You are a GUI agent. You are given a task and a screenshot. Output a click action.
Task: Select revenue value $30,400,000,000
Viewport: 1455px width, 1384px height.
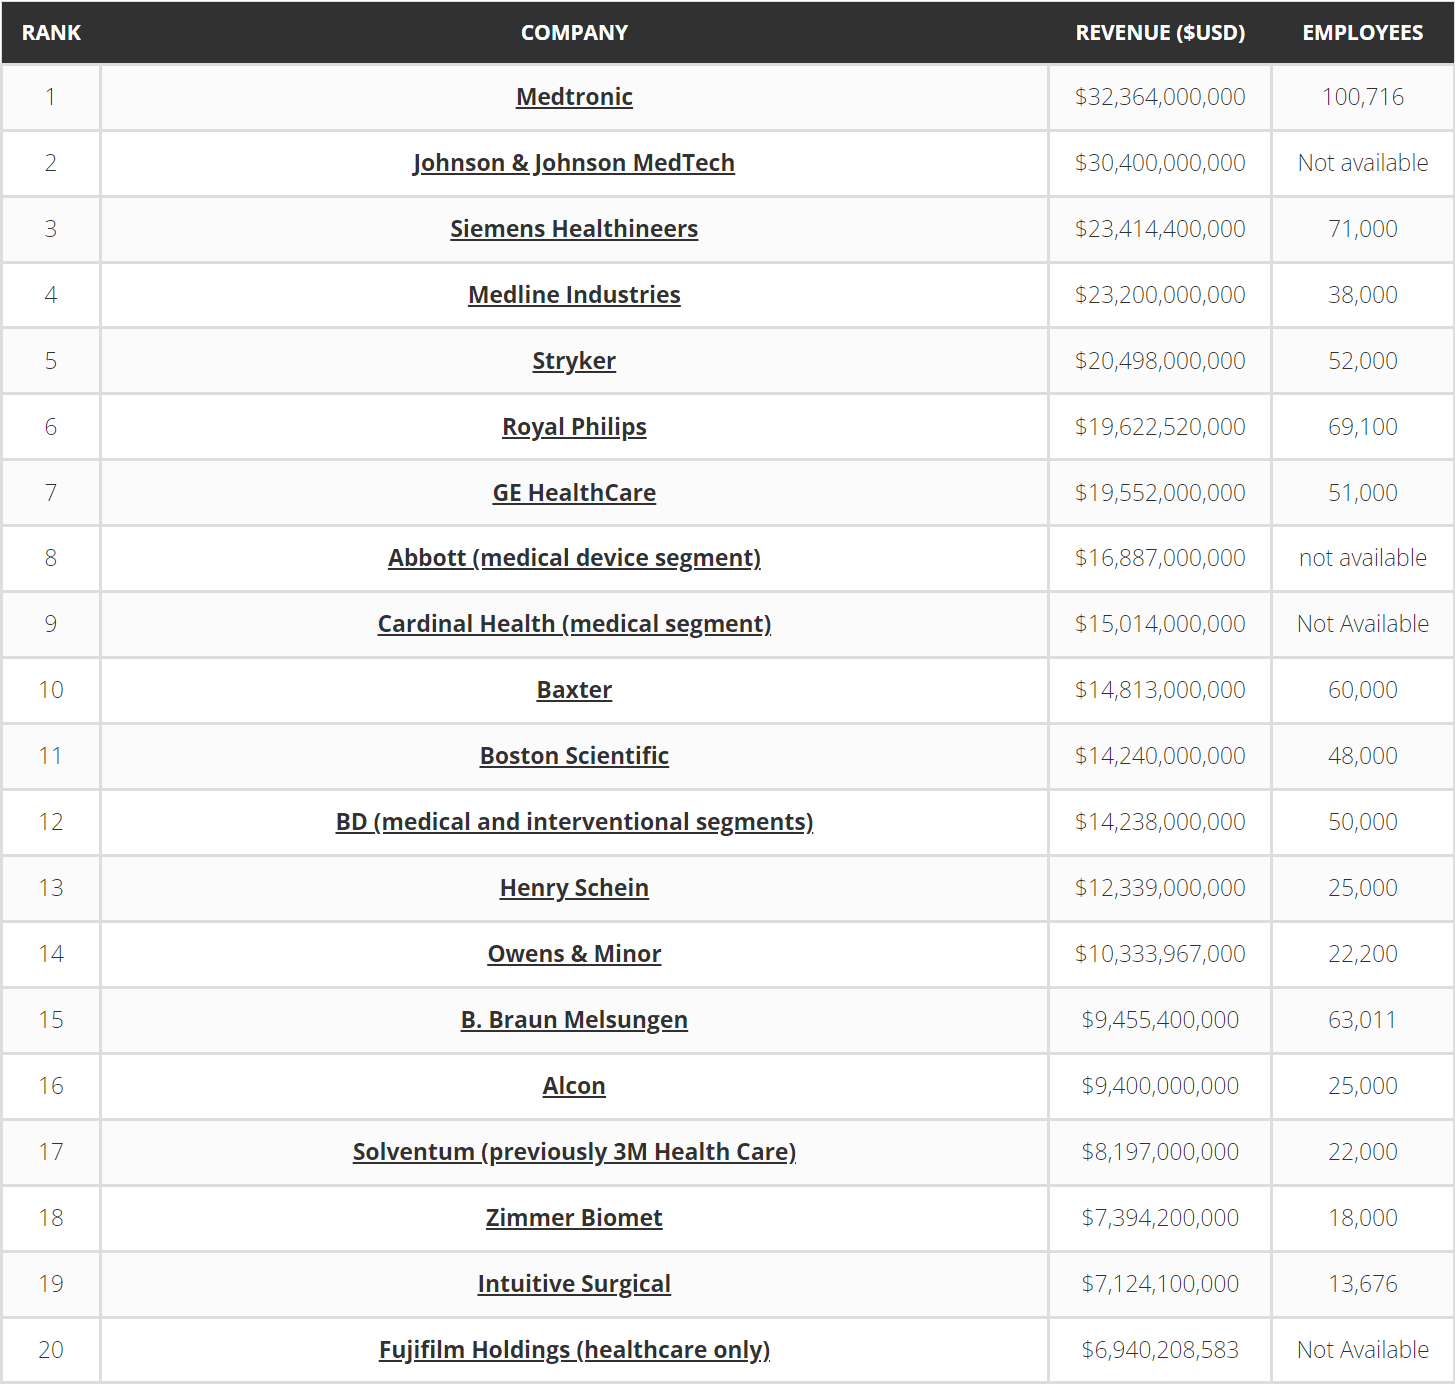tap(1160, 163)
